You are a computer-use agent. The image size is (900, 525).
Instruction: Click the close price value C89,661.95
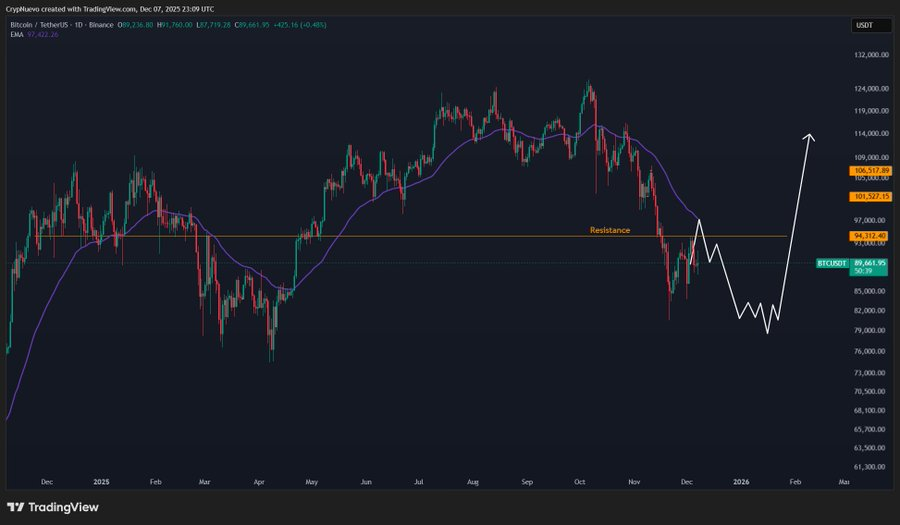251,25
